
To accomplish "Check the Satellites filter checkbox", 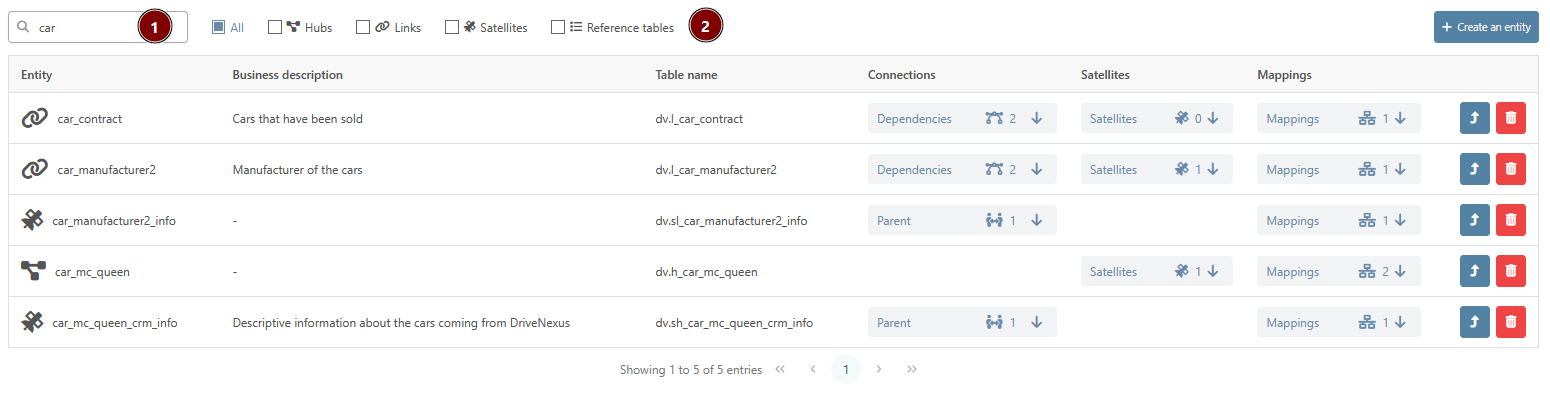I will pyautogui.click(x=452, y=28).
